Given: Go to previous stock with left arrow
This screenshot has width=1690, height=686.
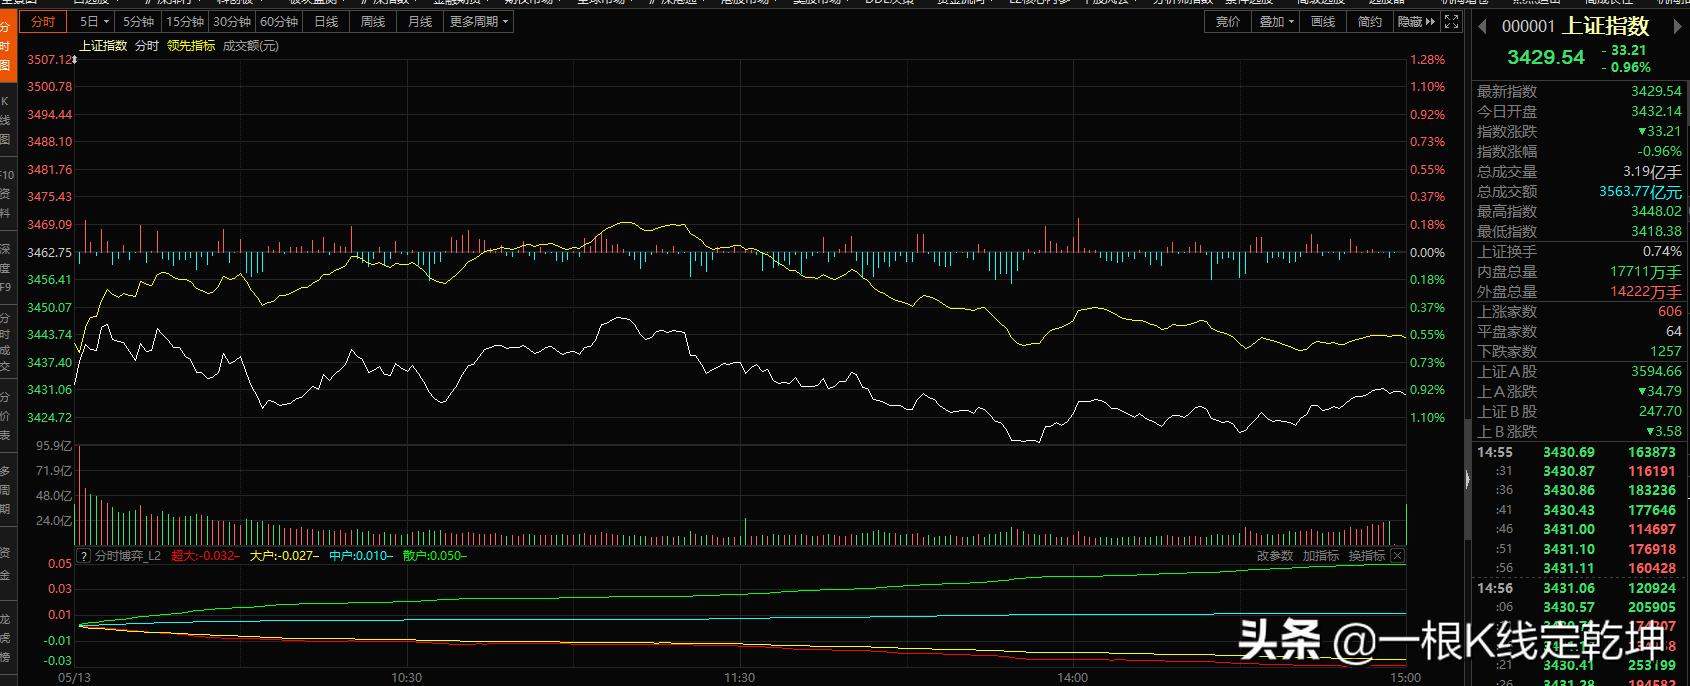Looking at the screenshot, I should 1482,26.
